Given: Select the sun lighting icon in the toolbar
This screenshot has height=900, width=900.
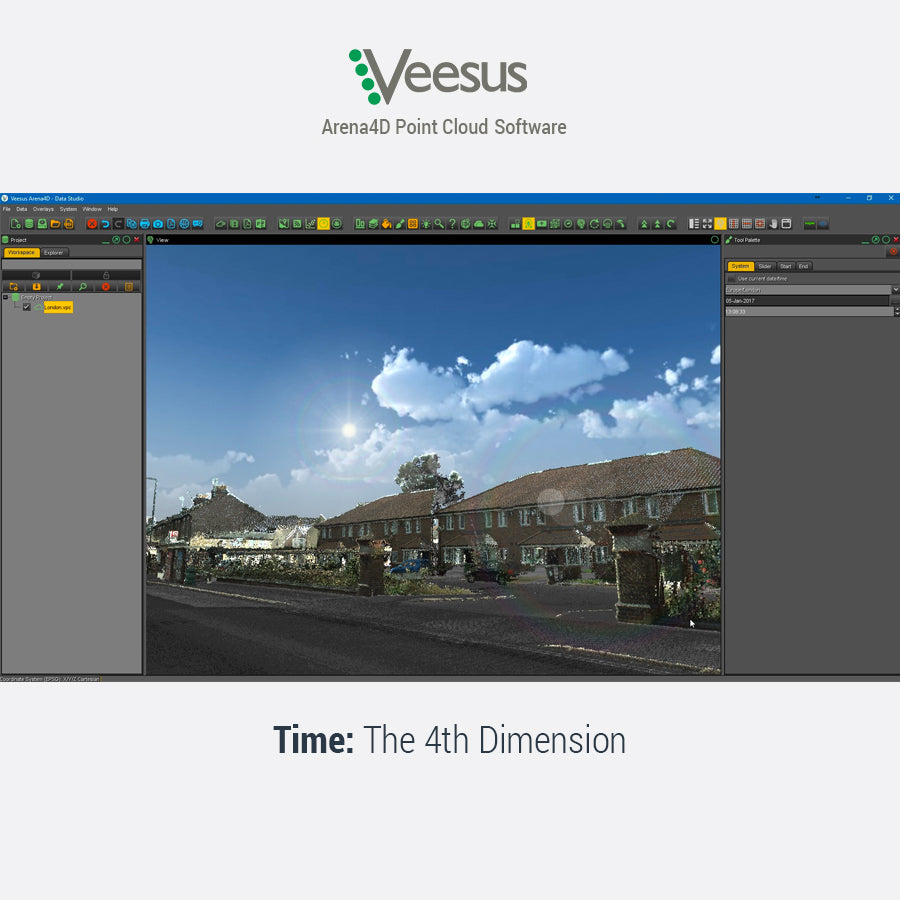Looking at the screenshot, I should 424,224.
